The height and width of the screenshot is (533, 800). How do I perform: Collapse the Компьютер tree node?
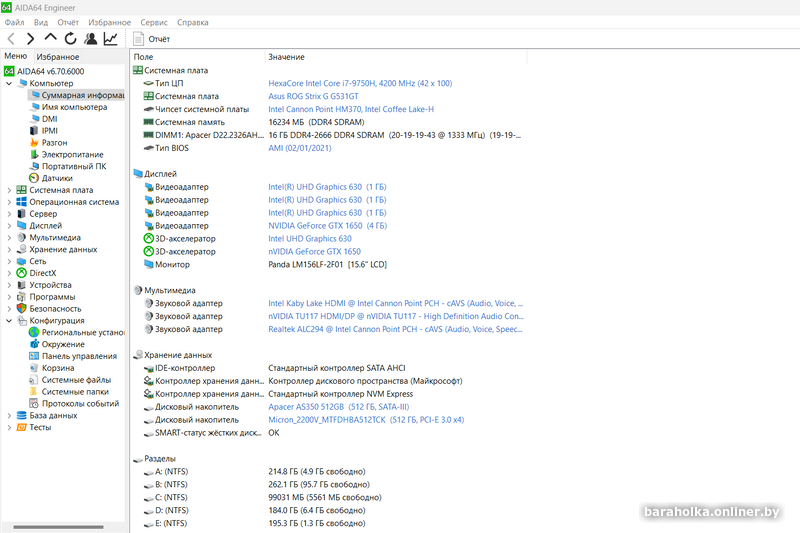[9, 83]
